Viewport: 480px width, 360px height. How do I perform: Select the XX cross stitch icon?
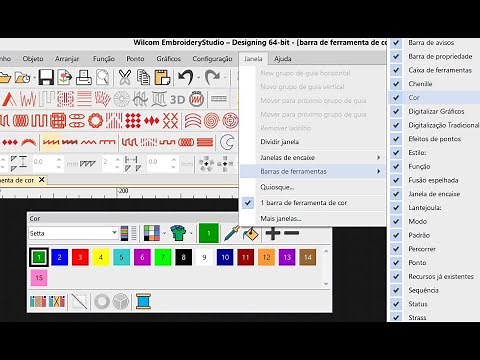coord(170,121)
